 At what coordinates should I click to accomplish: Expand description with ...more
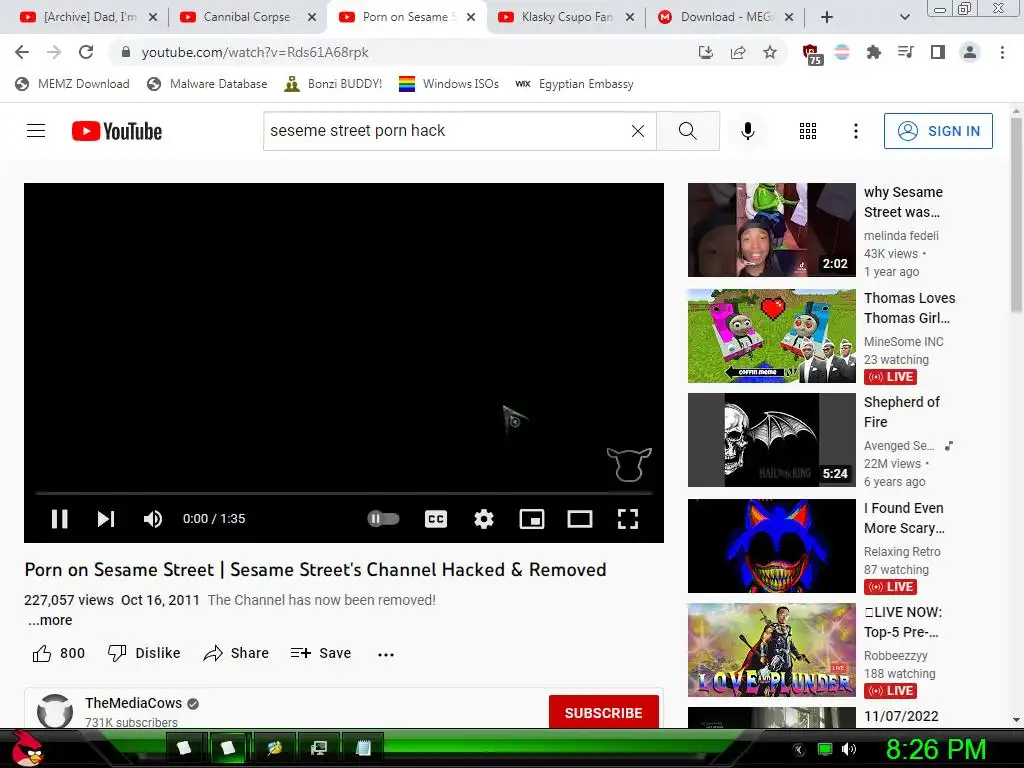click(50, 620)
